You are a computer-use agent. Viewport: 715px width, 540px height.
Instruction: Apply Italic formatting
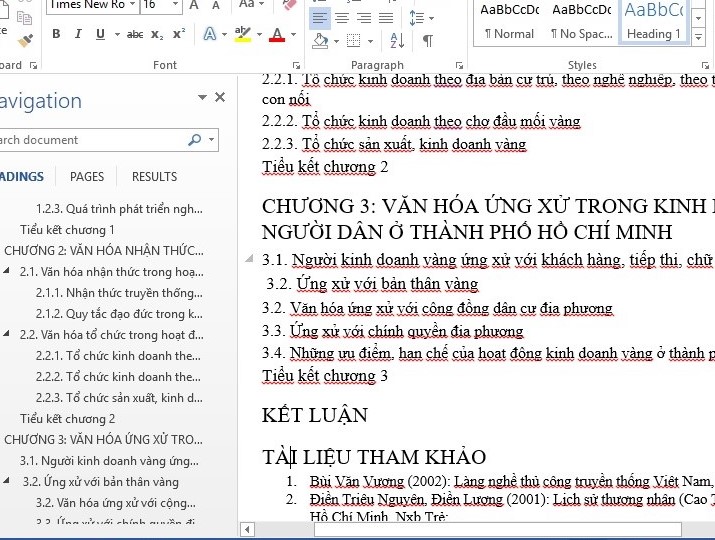(x=78, y=34)
